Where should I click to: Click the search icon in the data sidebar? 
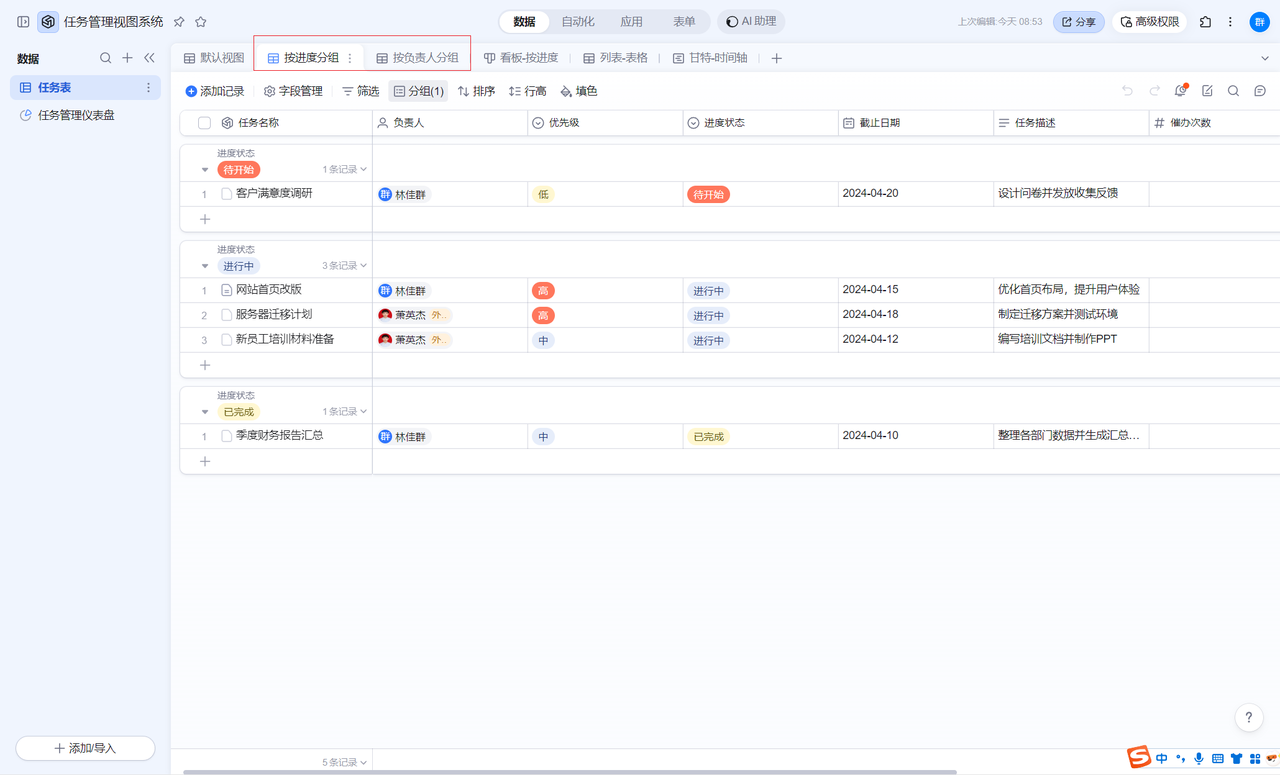105,58
